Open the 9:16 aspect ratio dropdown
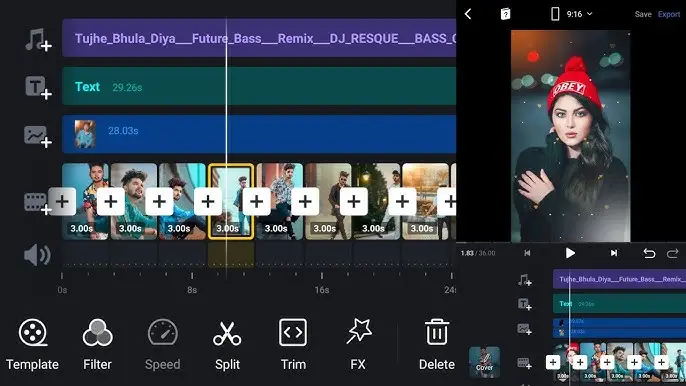Image resolution: width=686 pixels, height=386 pixels. [x=572, y=14]
